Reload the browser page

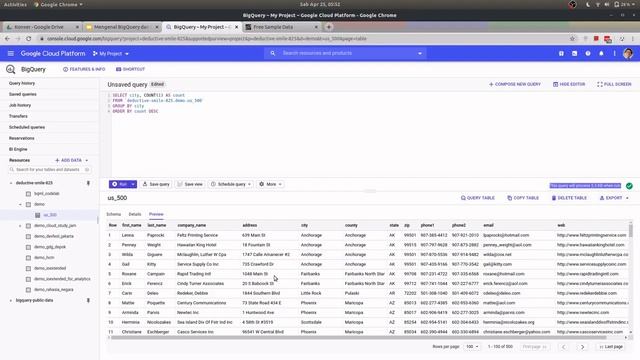click(x=29, y=39)
